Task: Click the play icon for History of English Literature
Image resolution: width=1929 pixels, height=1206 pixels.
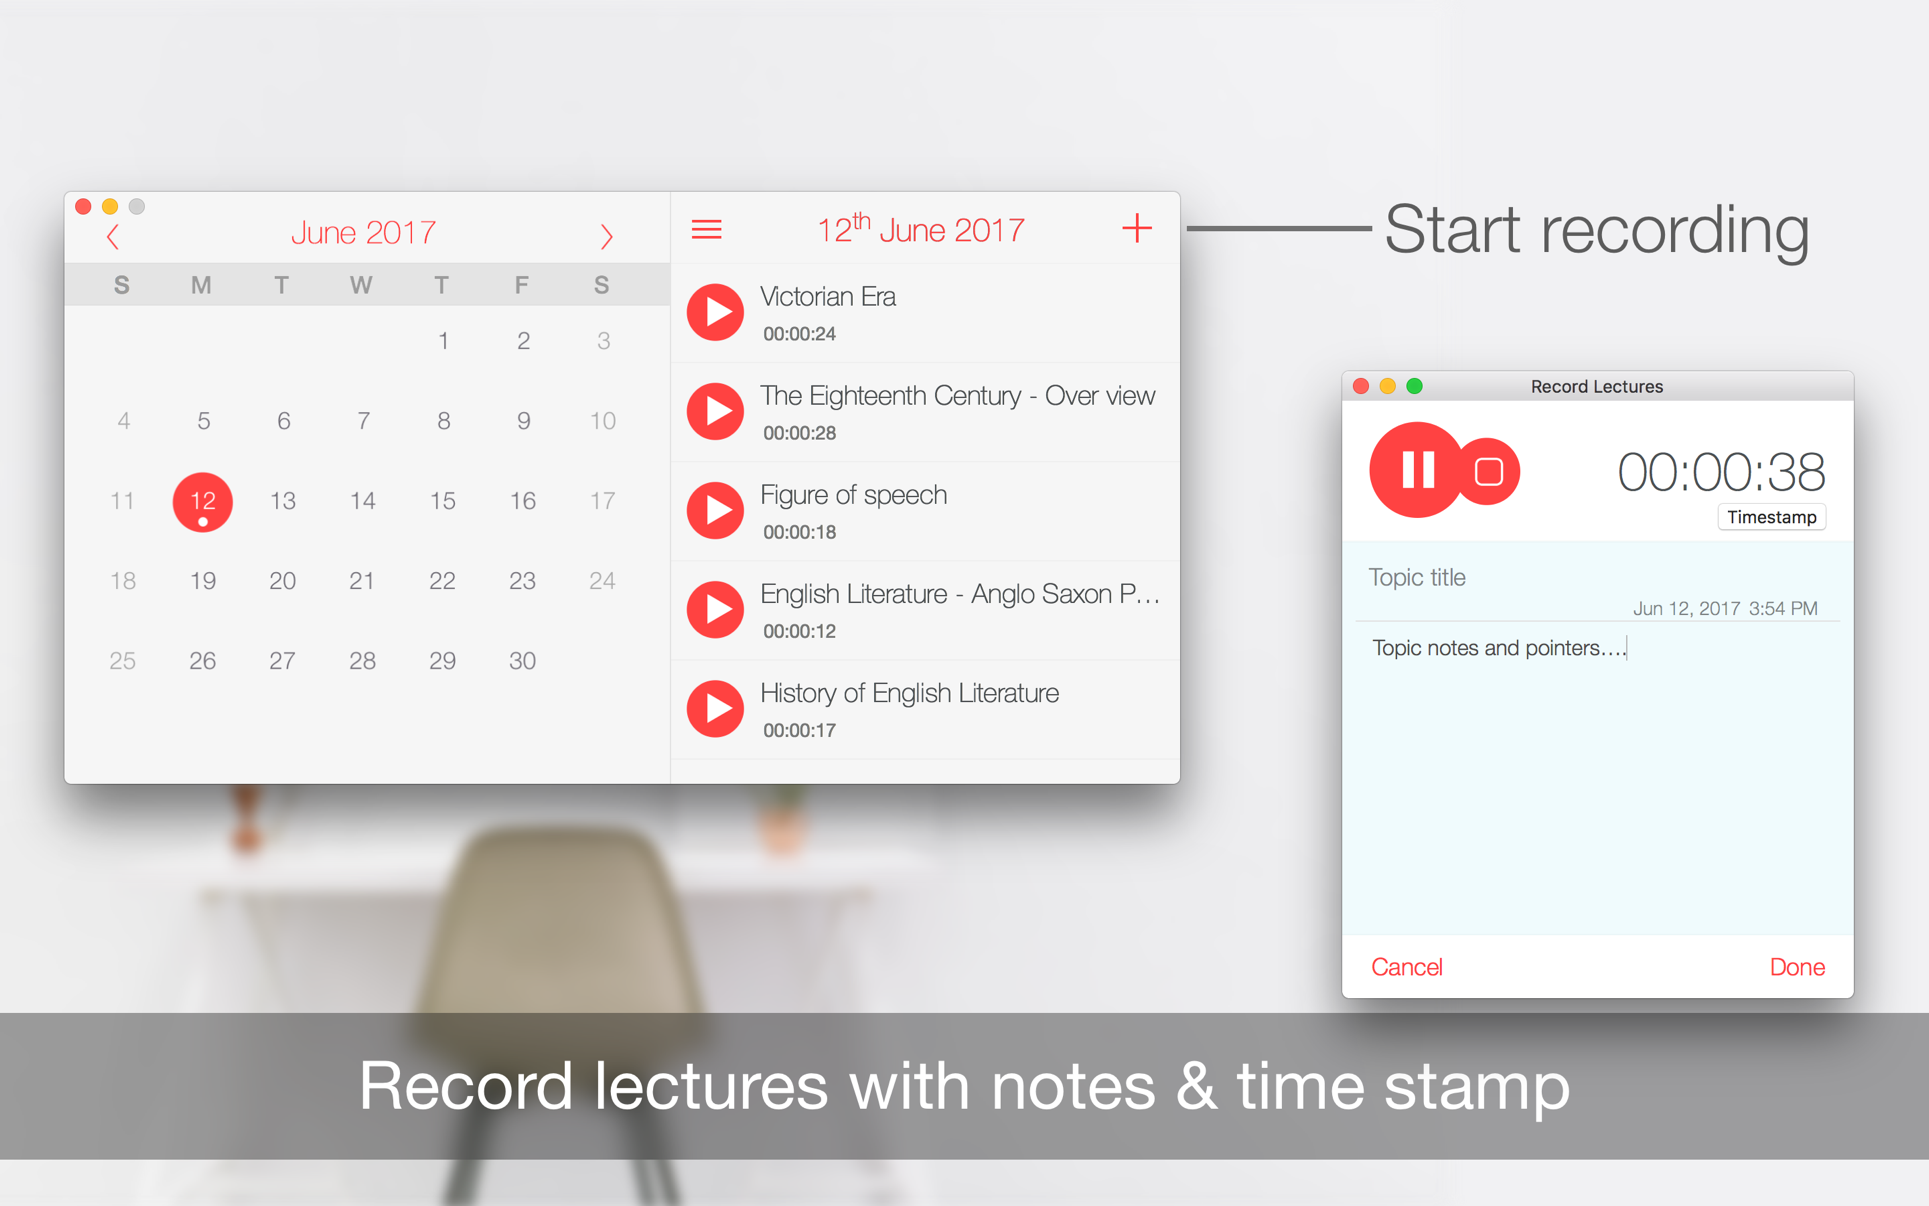Action: (x=717, y=707)
